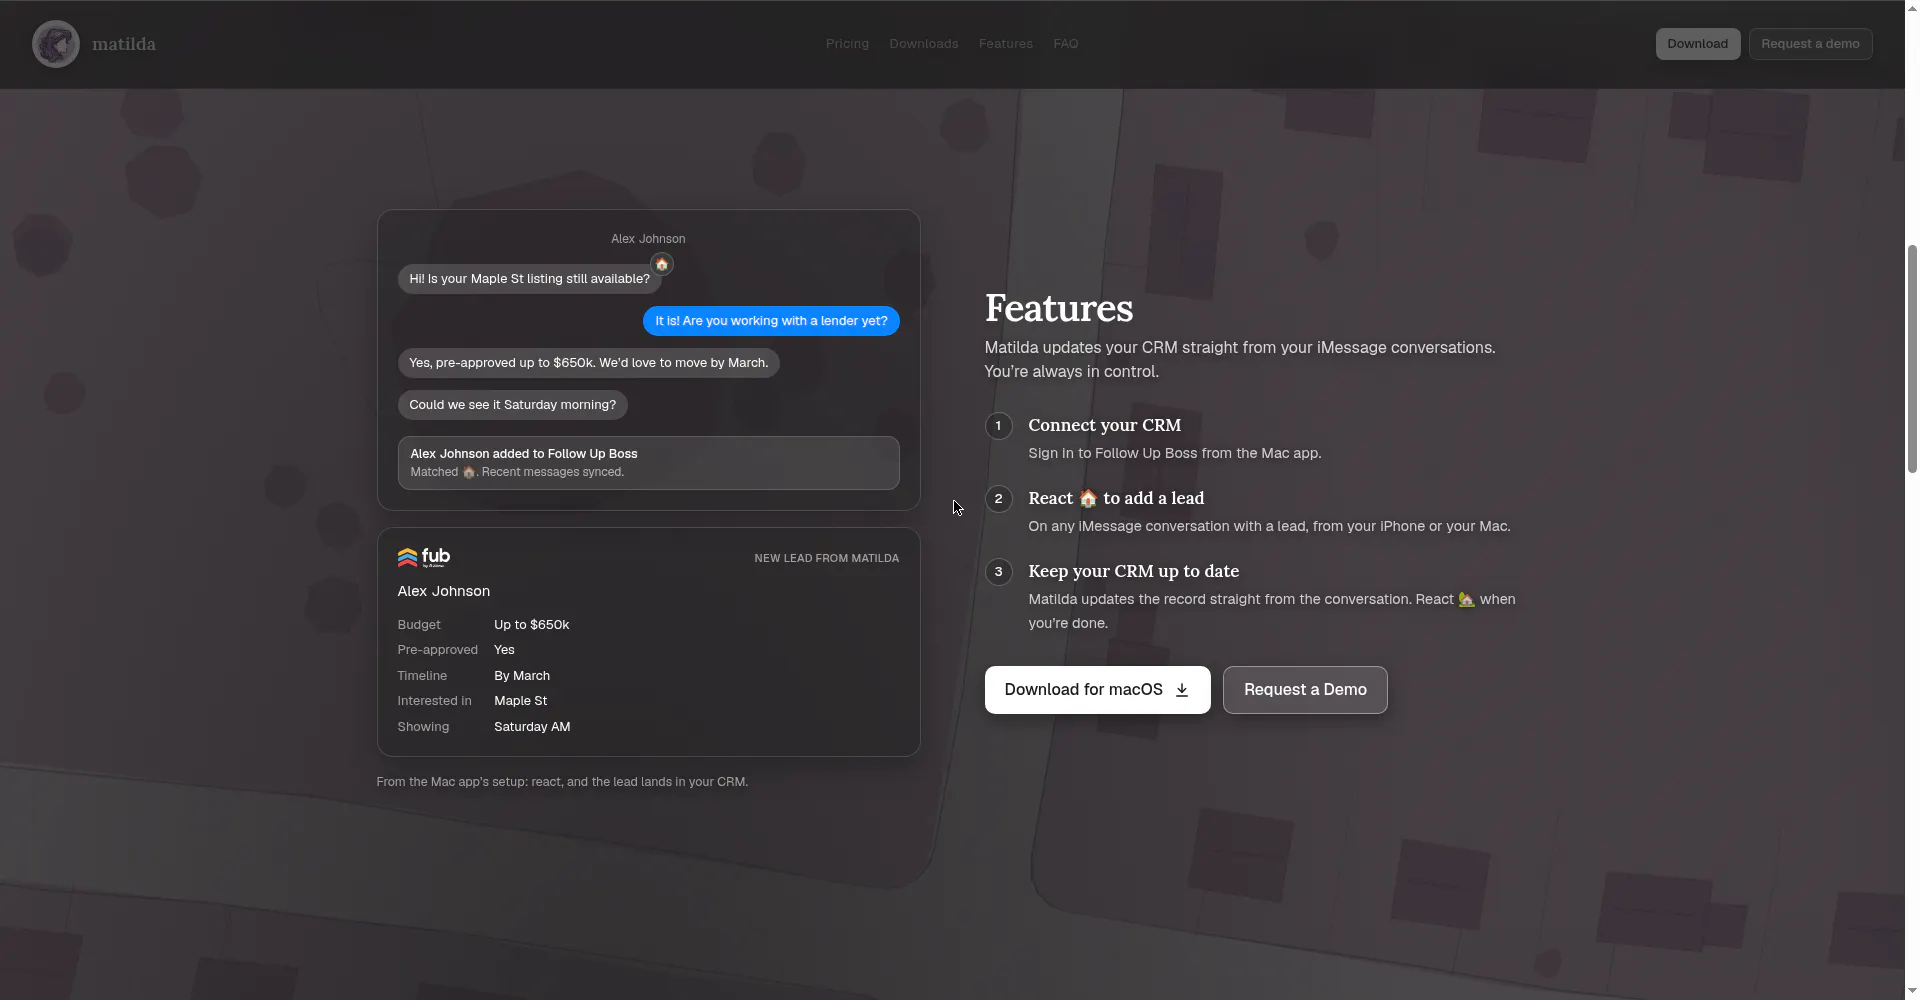Image resolution: width=1920 pixels, height=1000 pixels.
Task: Click the 'matilda' brand name
Action: tap(124, 44)
